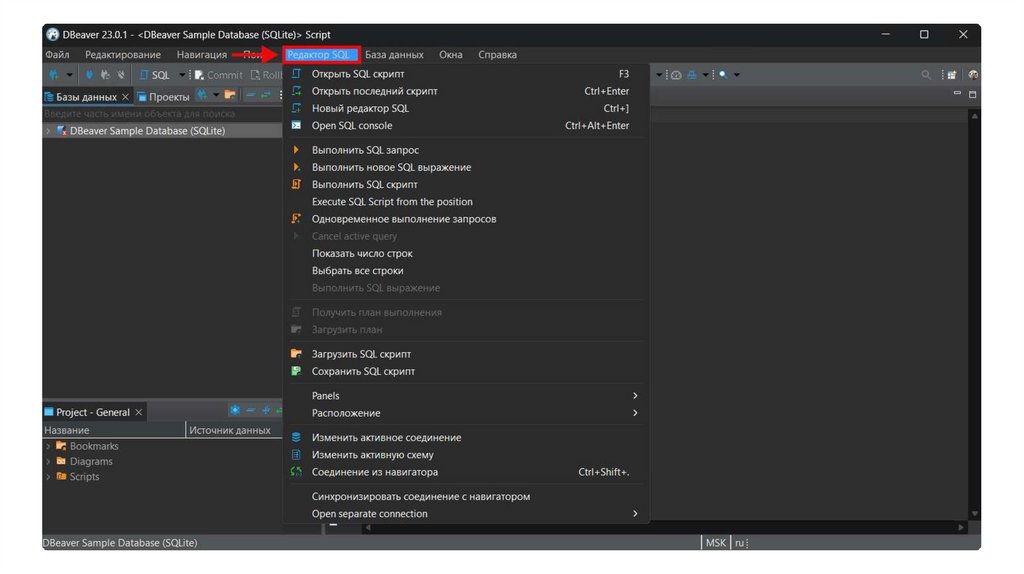This screenshot has height=574, width=1024.
Task: Choose Открыть SQL скрипт menu entry
Action: (x=466, y=74)
